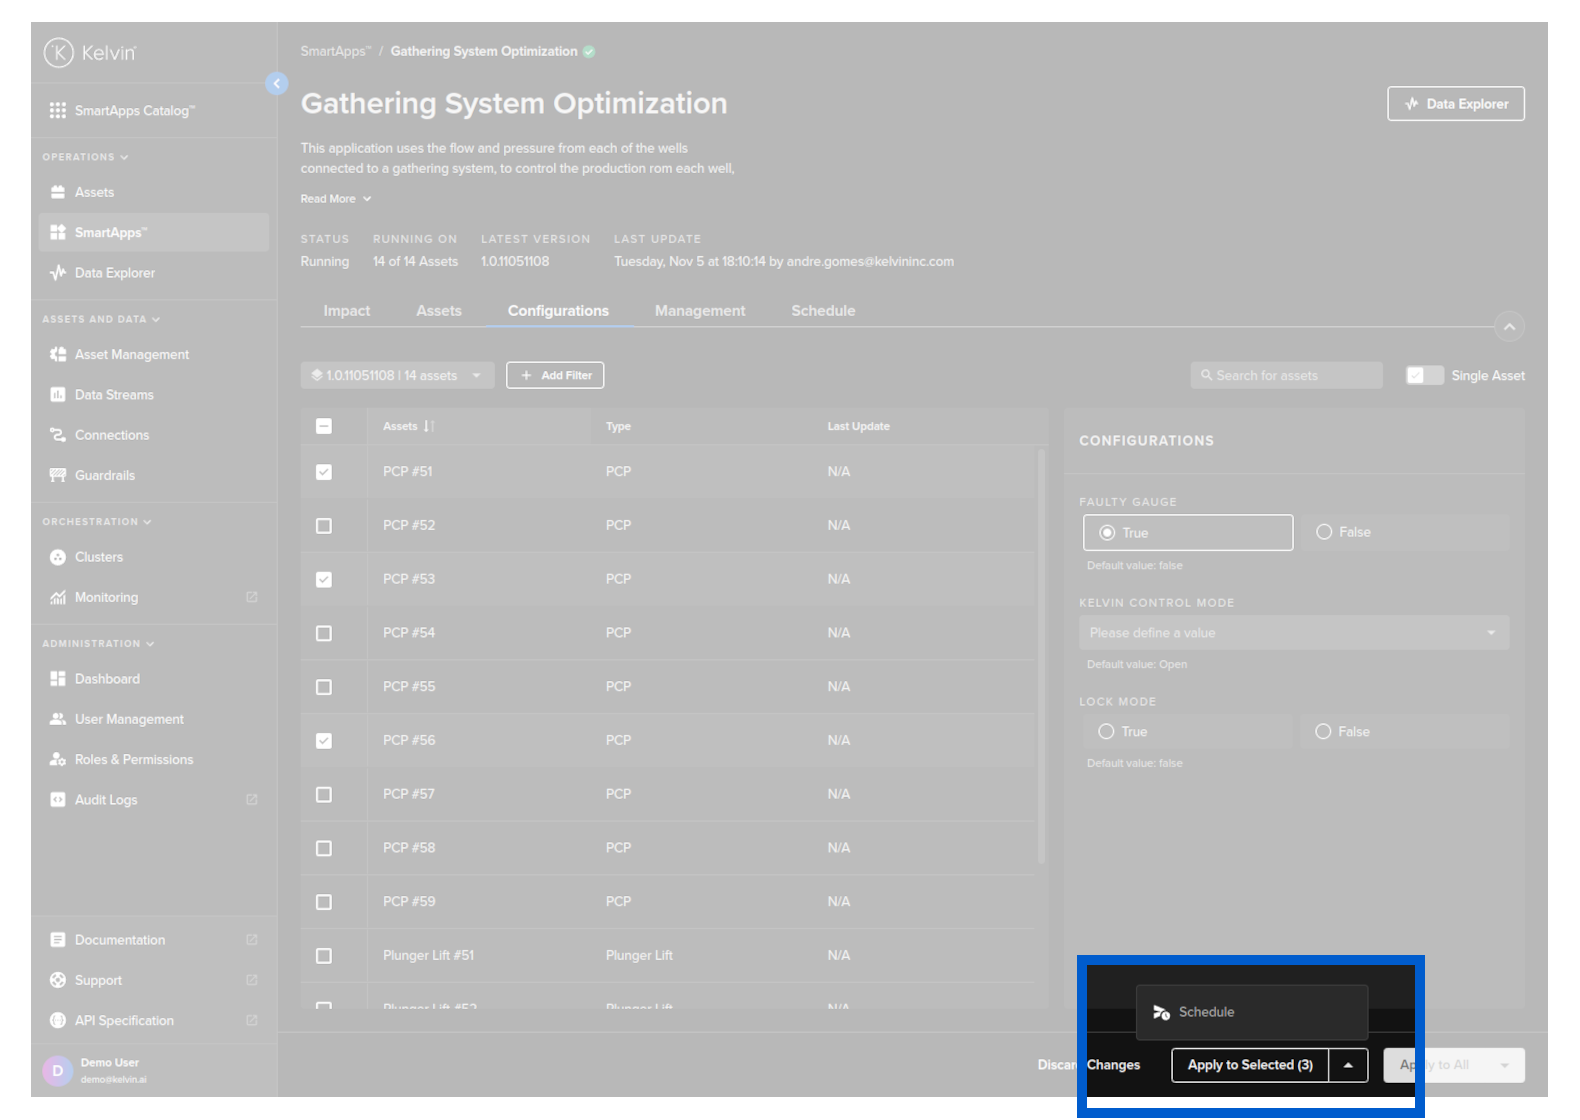The height and width of the screenshot is (1120, 1580).
Task: Click the Search for assets field
Action: click(1286, 376)
